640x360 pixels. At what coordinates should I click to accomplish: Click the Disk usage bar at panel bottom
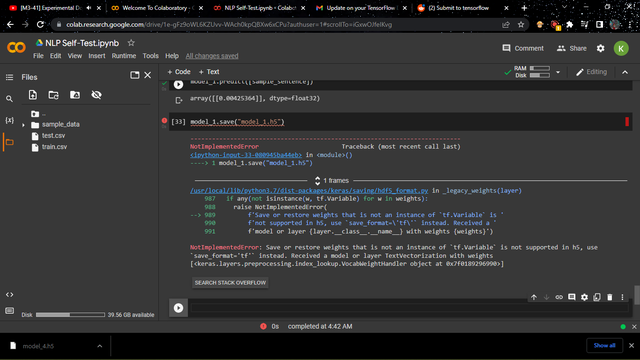pyautogui.click(x=70, y=315)
